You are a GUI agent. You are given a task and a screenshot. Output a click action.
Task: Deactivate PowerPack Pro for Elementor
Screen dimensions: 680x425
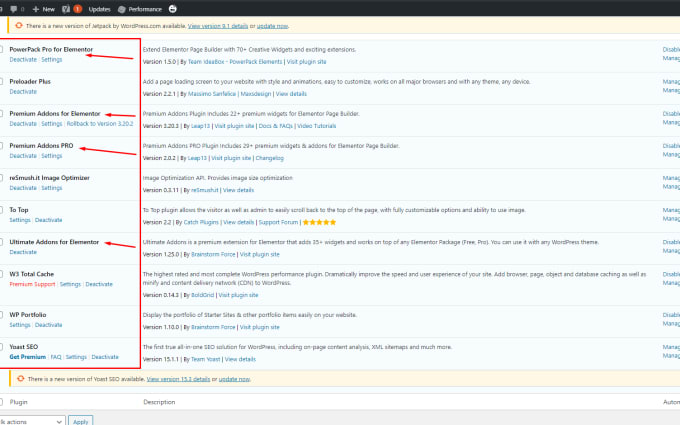click(x=23, y=59)
